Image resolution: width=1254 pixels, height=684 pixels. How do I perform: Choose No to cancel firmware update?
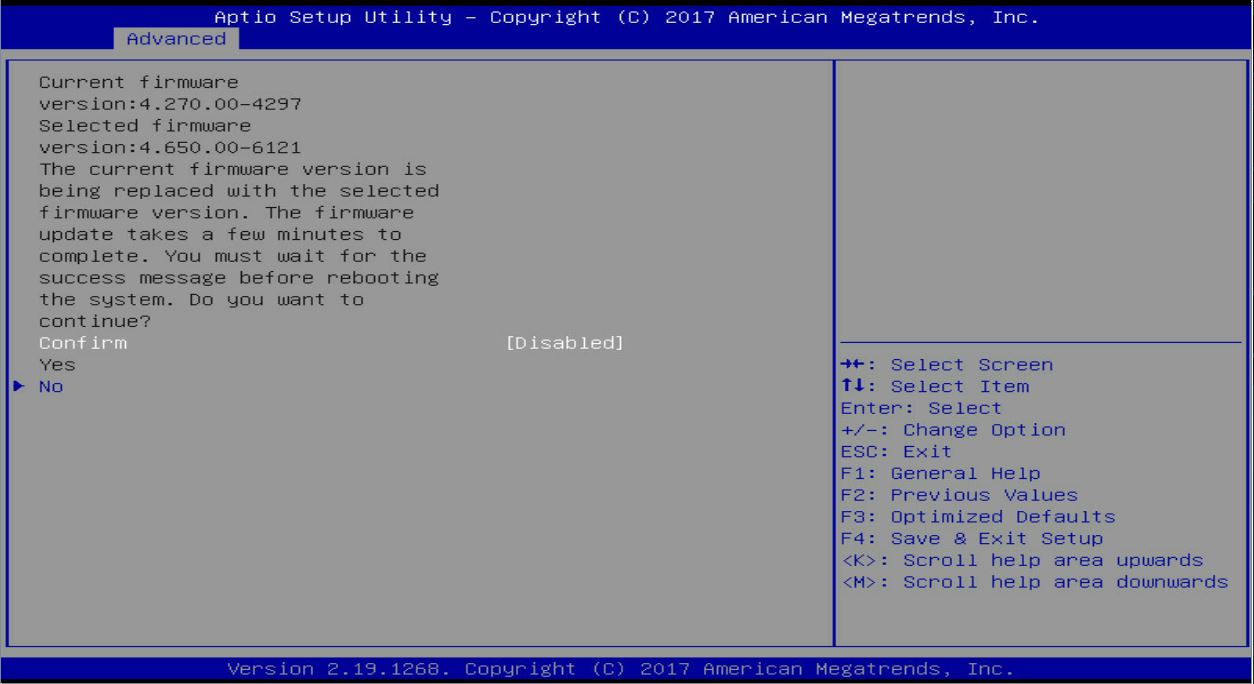(x=52, y=387)
